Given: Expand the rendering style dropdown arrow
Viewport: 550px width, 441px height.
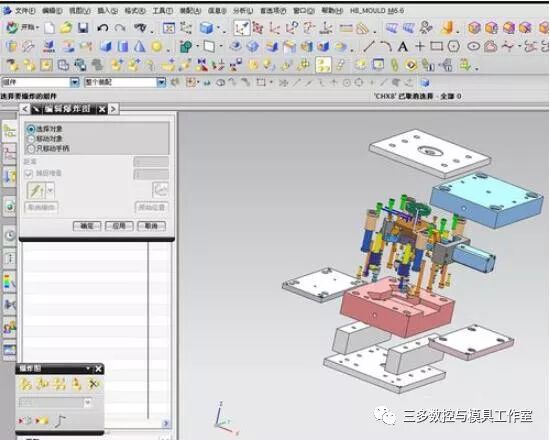Looking at the screenshot, I should point(219,28).
